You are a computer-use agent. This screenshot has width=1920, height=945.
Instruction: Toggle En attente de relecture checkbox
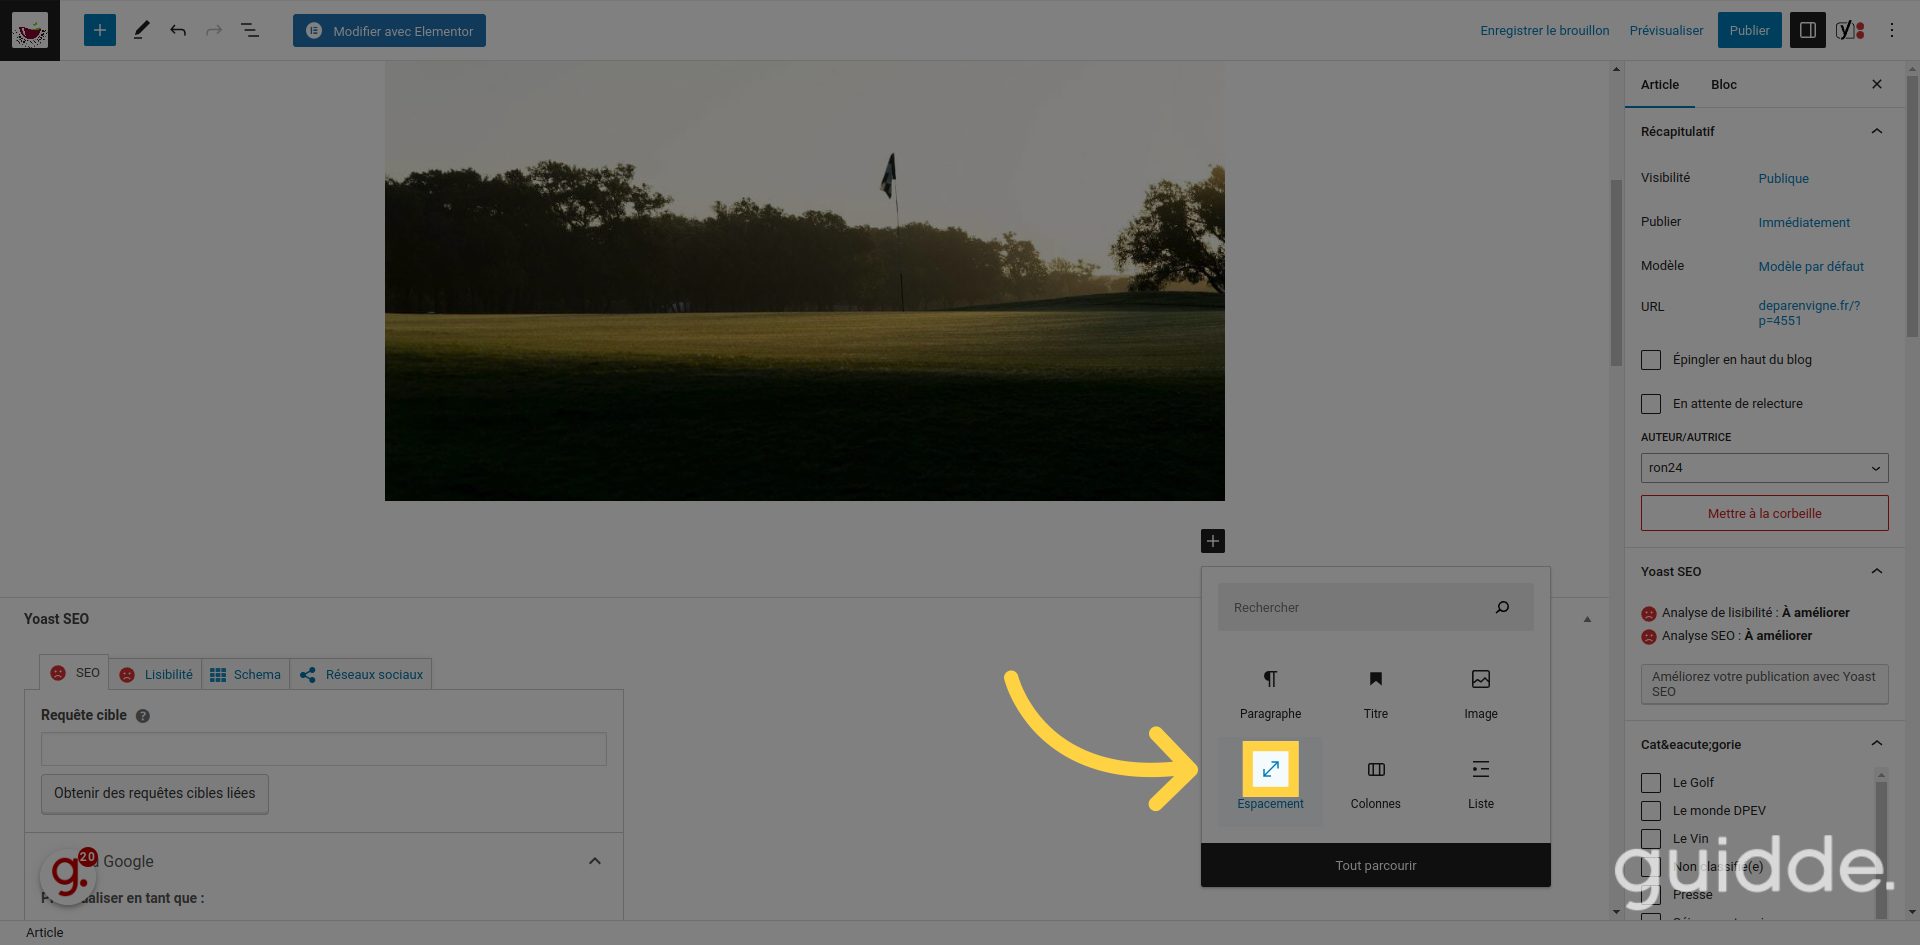tap(1651, 404)
